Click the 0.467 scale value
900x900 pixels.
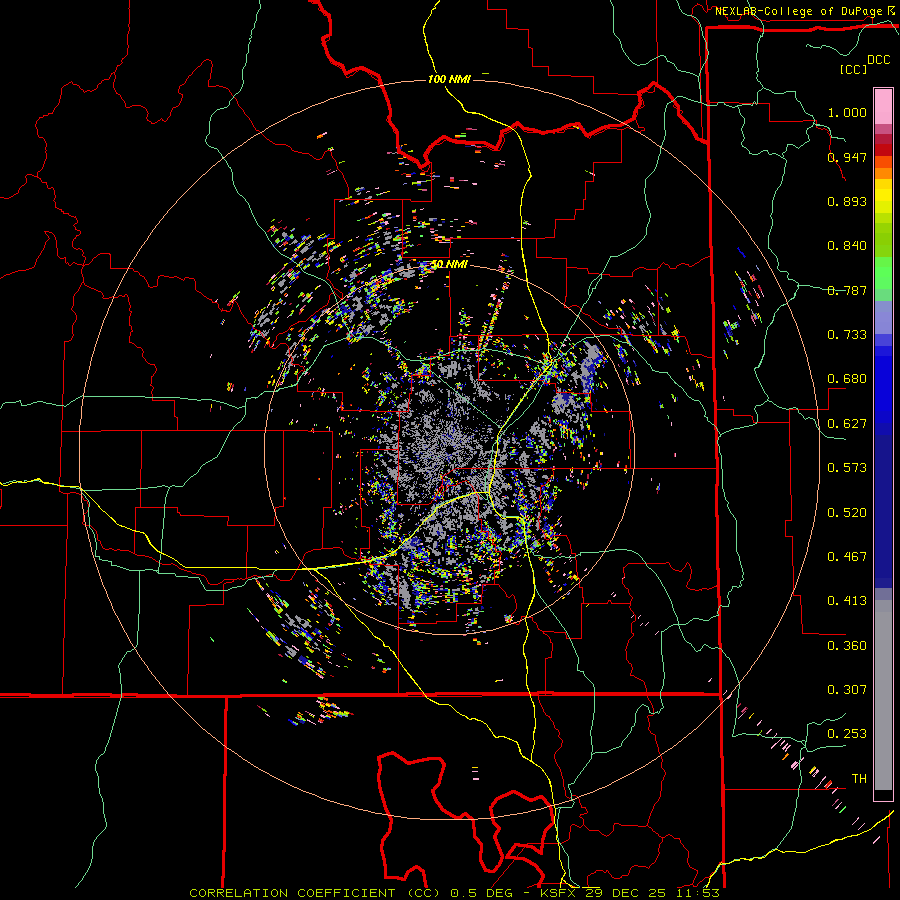[847, 557]
